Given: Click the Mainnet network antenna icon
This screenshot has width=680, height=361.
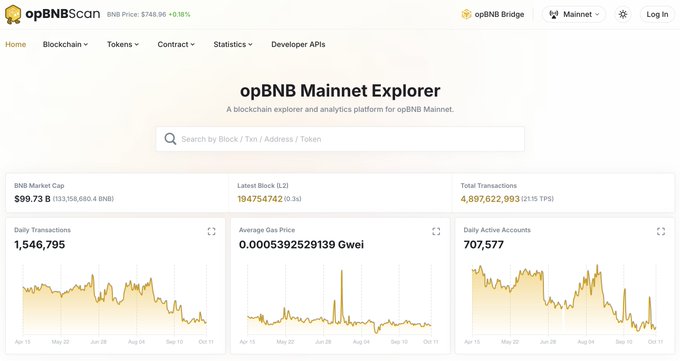Looking at the screenshot, I should (554, 14).
